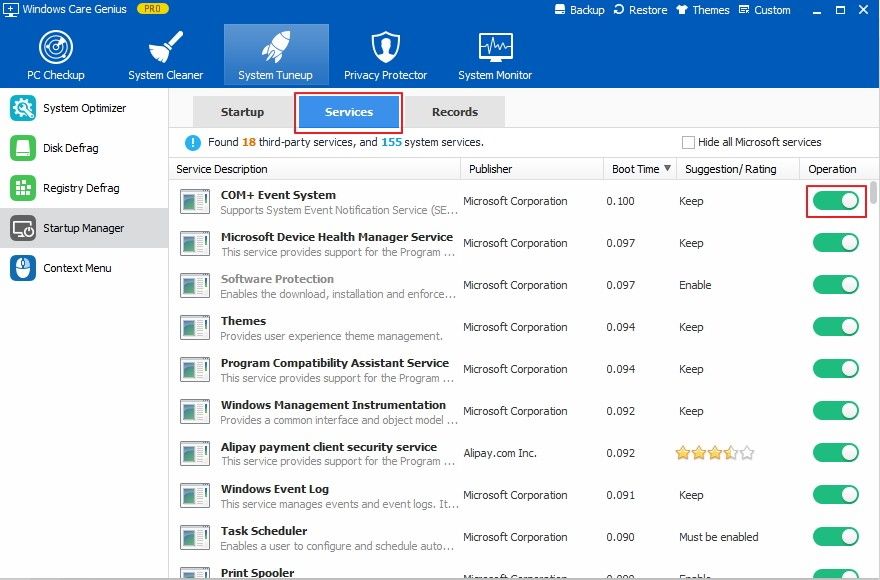This screenshot has height=580, width=880.
Task: Open the Records tab
Action: pos(455,112)
